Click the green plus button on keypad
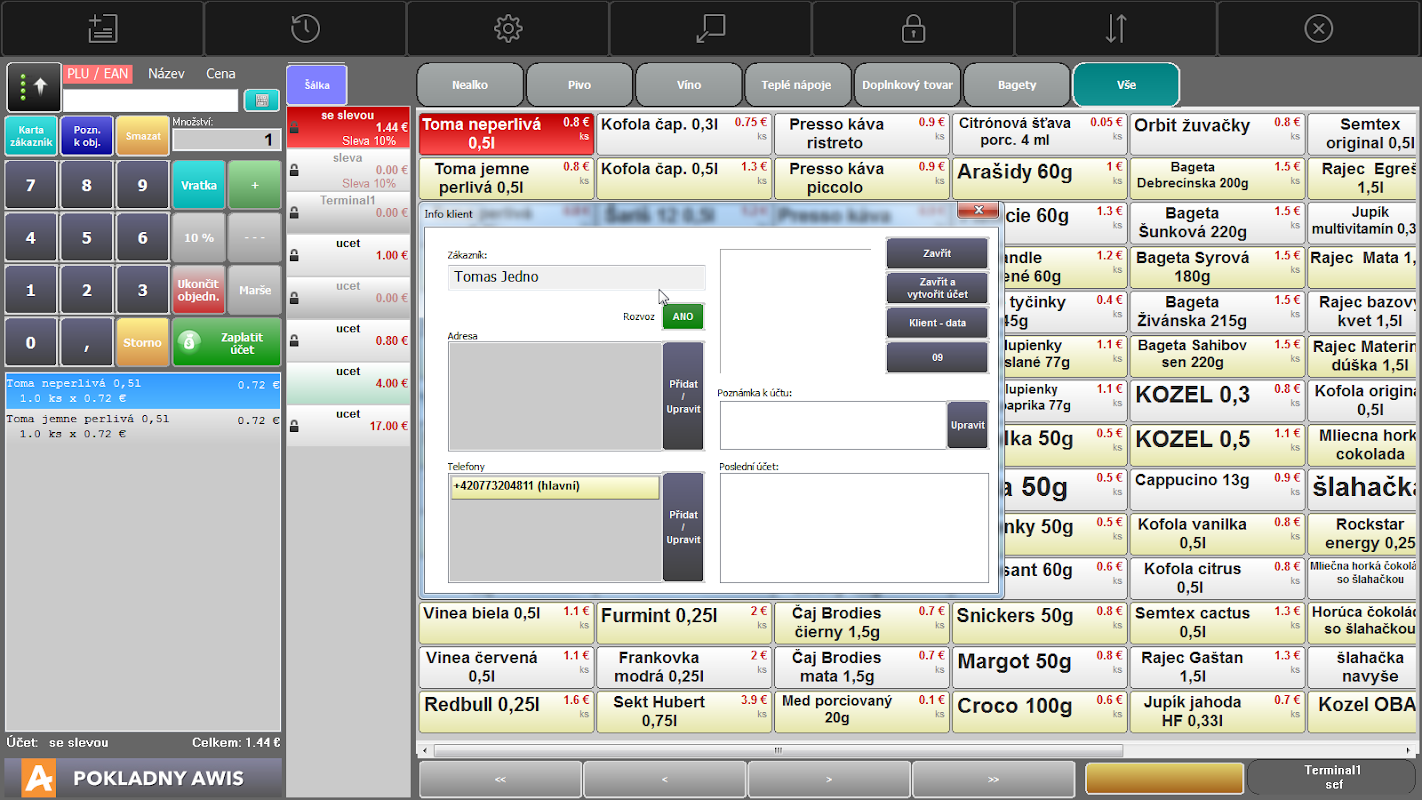This screenshot has width=1422, height=800. tap(255, 185)
